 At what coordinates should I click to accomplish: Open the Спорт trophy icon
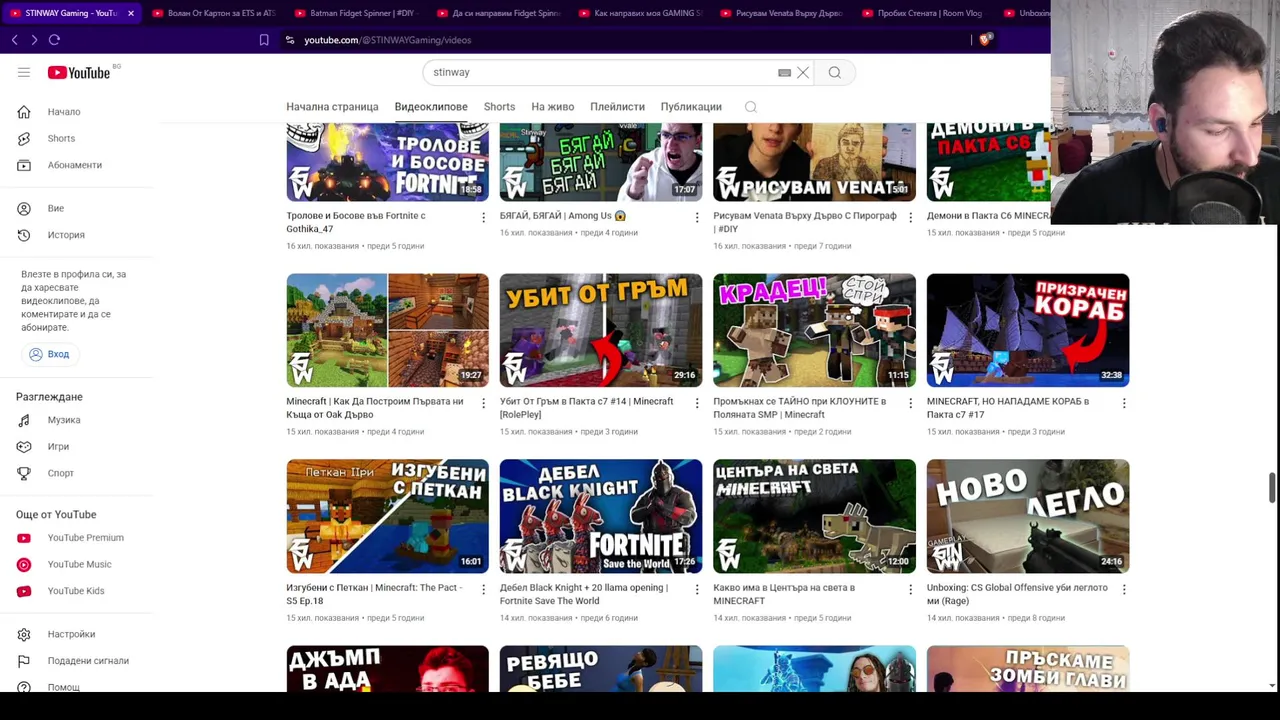24,473
